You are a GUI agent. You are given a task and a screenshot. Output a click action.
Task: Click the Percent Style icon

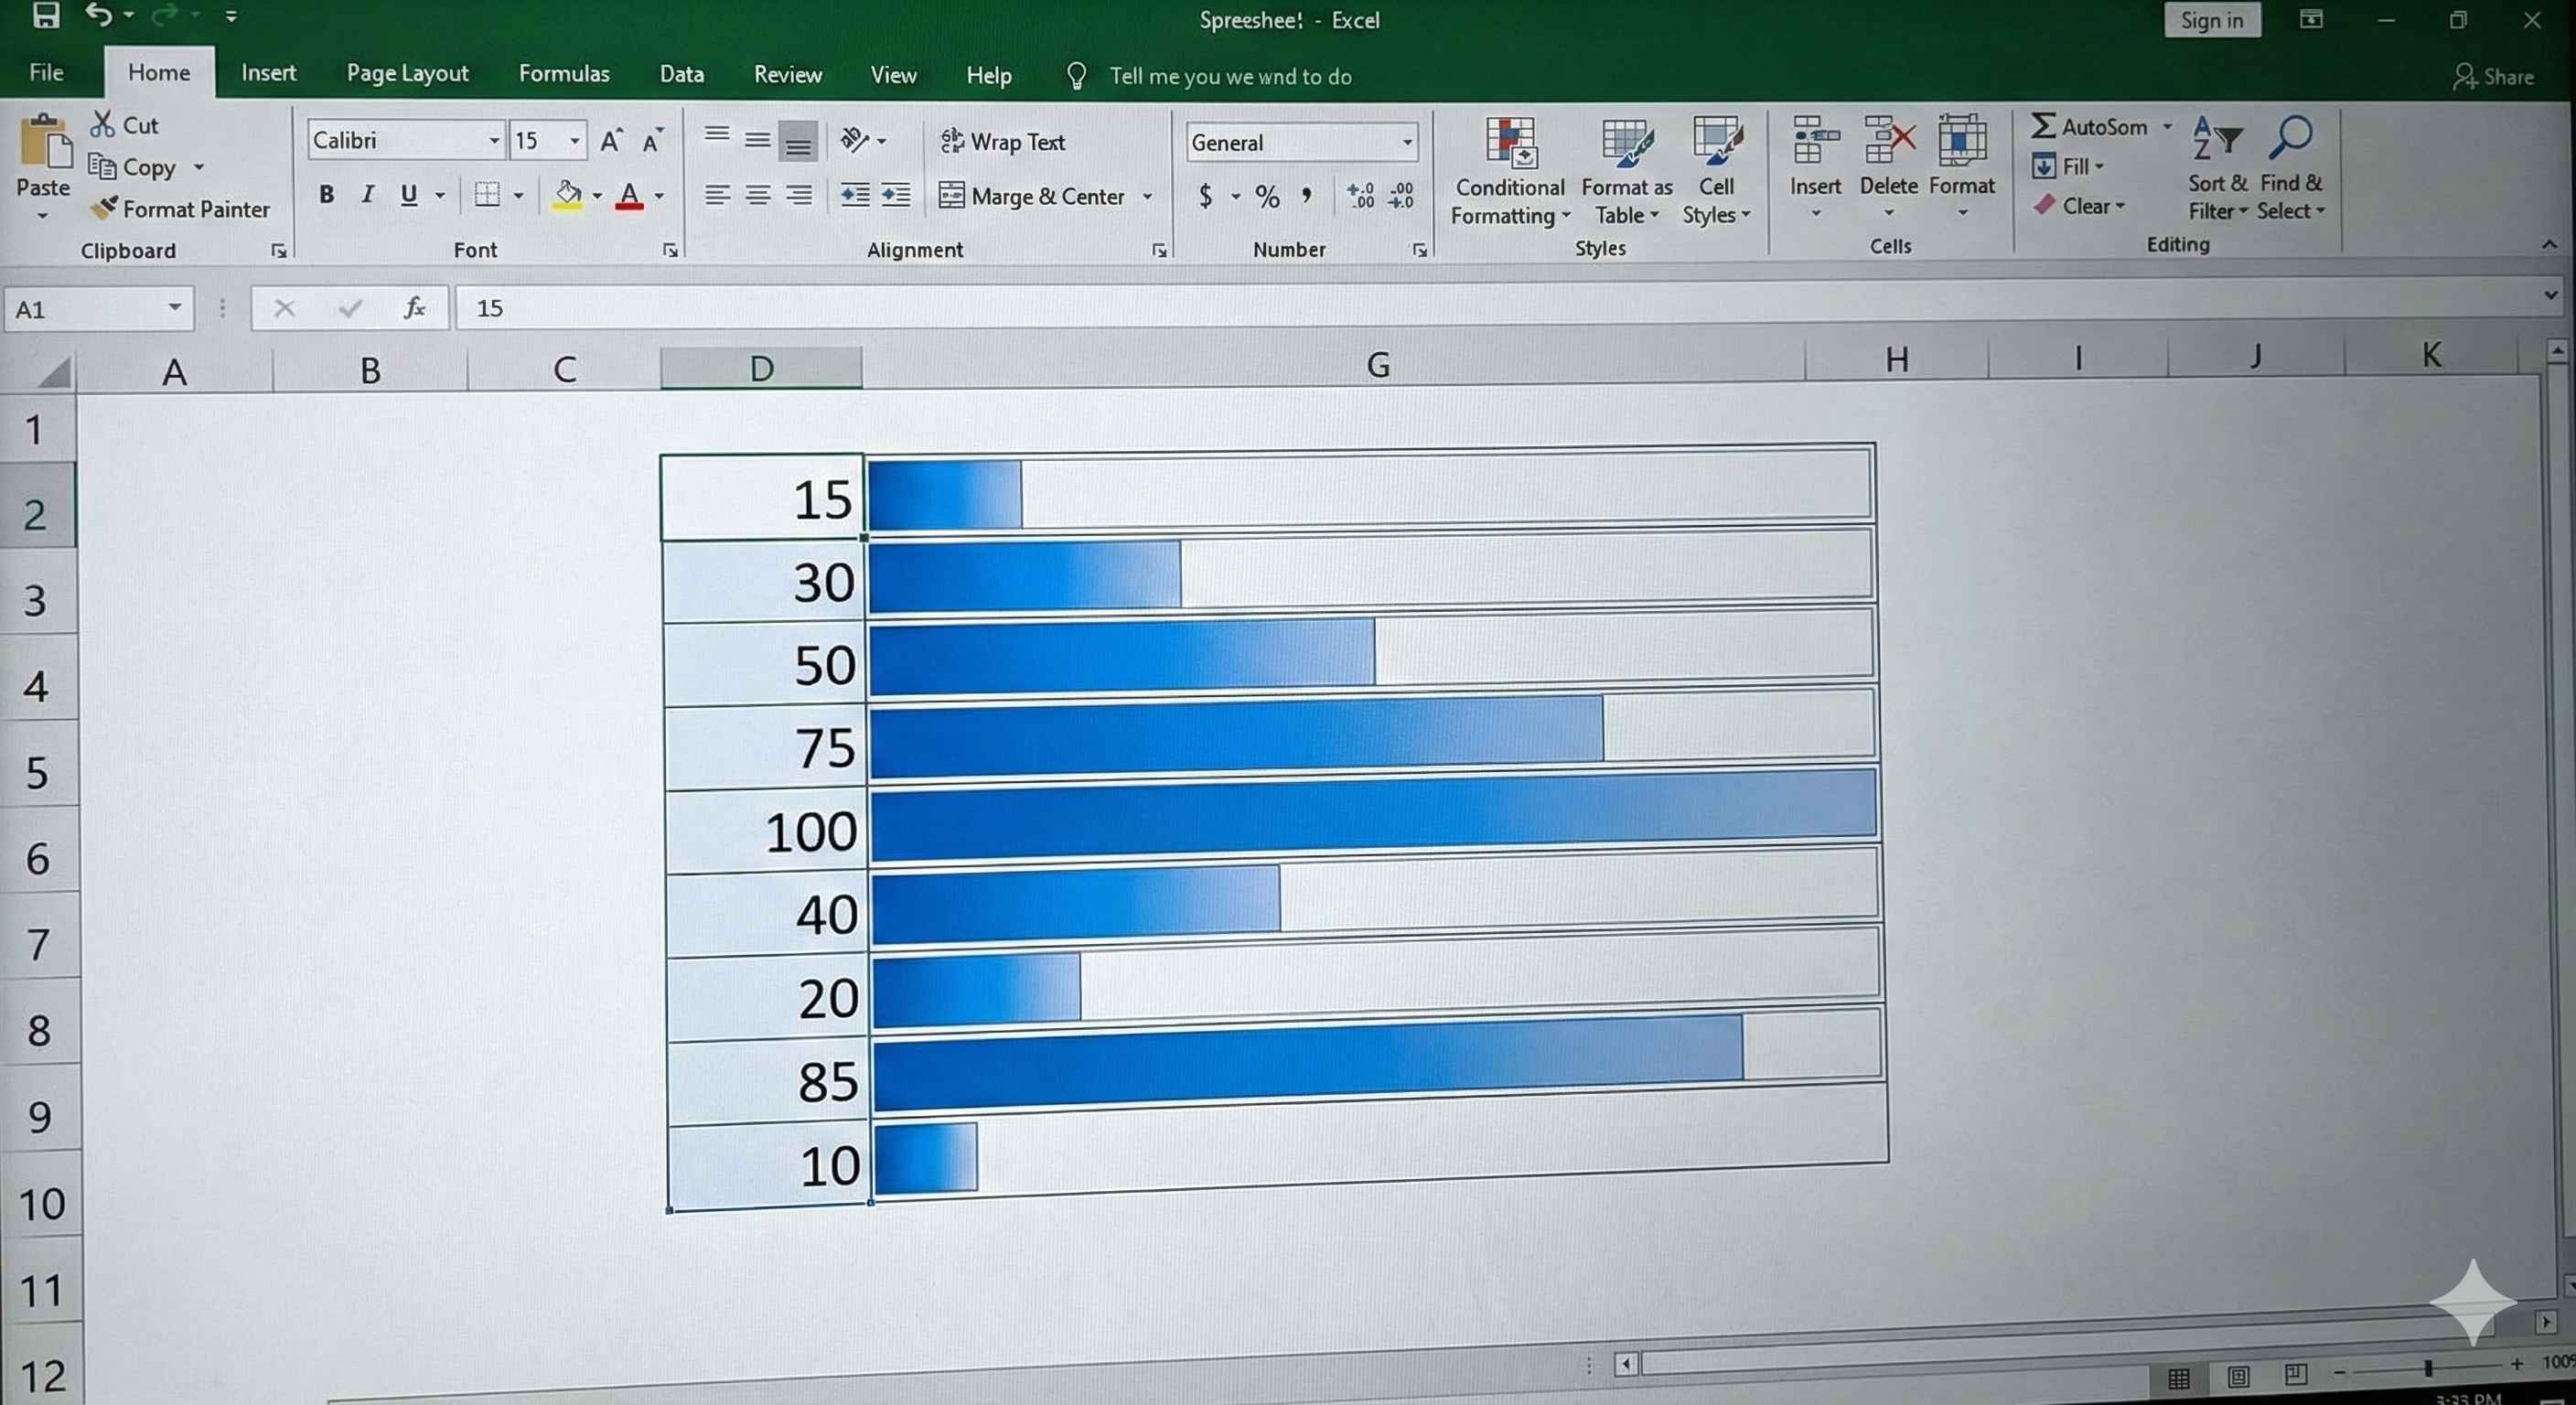1267,196
